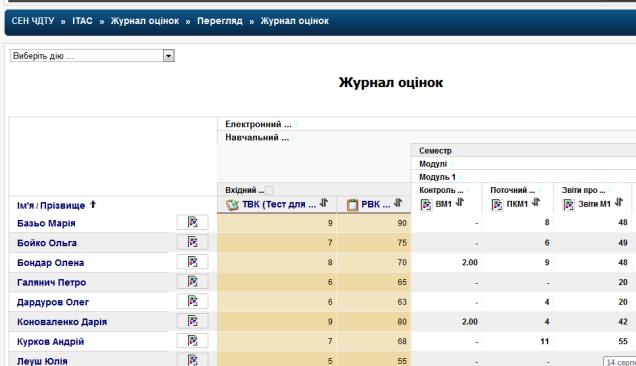Open grade report icon for Бондар Олена
This screenshot has width=636, height=366.
(193, 262)
